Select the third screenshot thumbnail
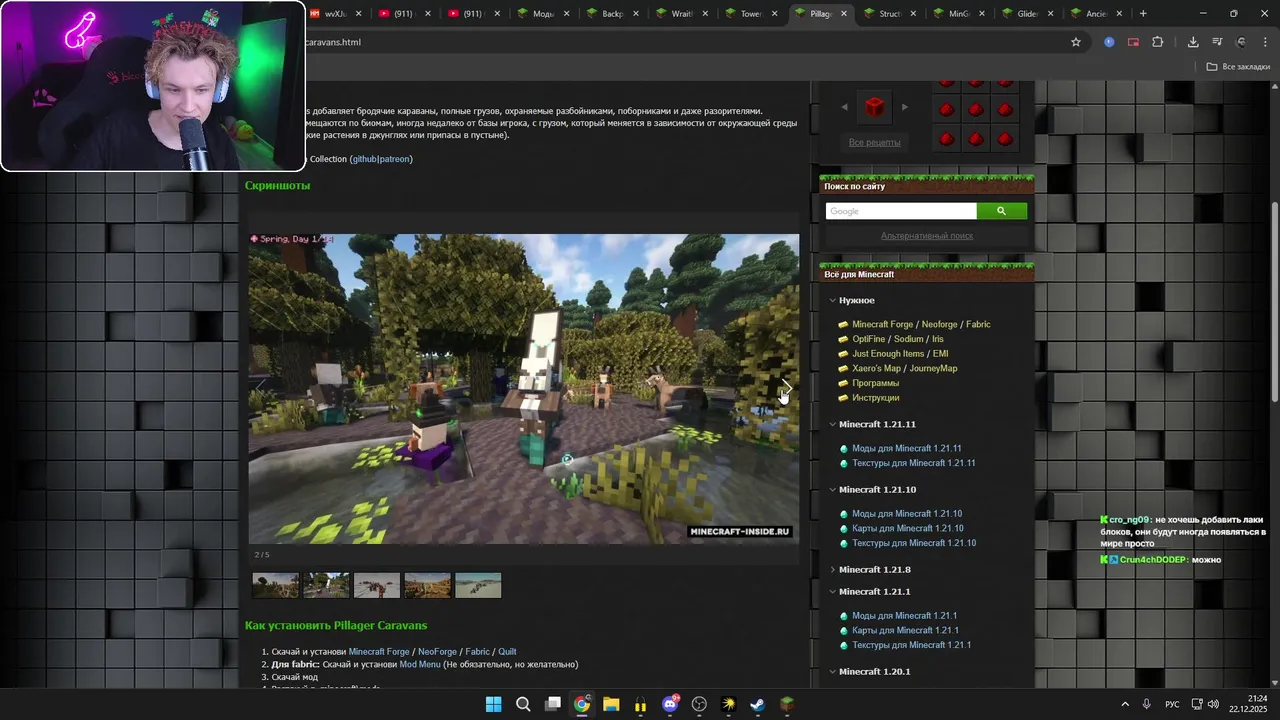 [x=376, y=585]
